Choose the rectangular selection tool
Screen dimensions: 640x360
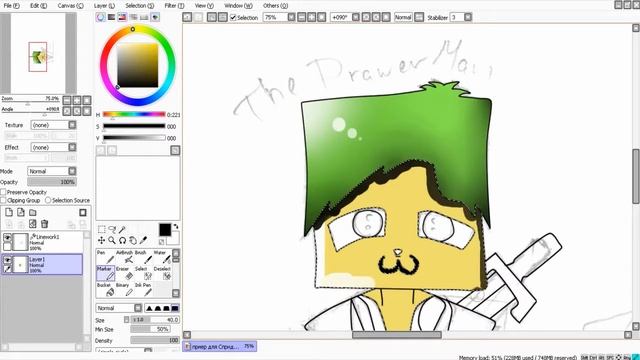pos(102,230)
